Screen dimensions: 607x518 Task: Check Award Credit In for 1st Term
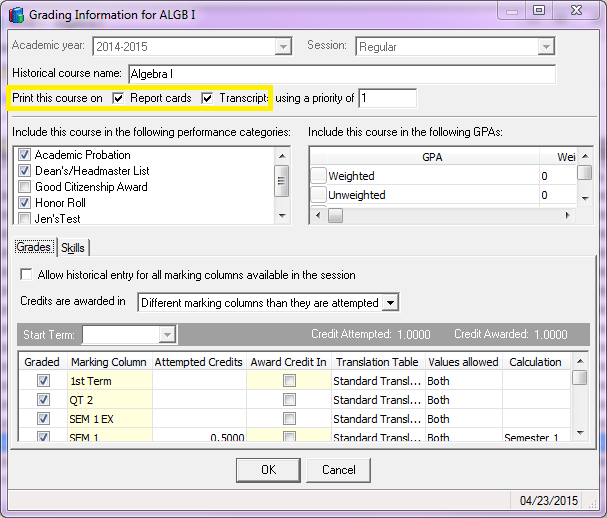click(289, 381)
